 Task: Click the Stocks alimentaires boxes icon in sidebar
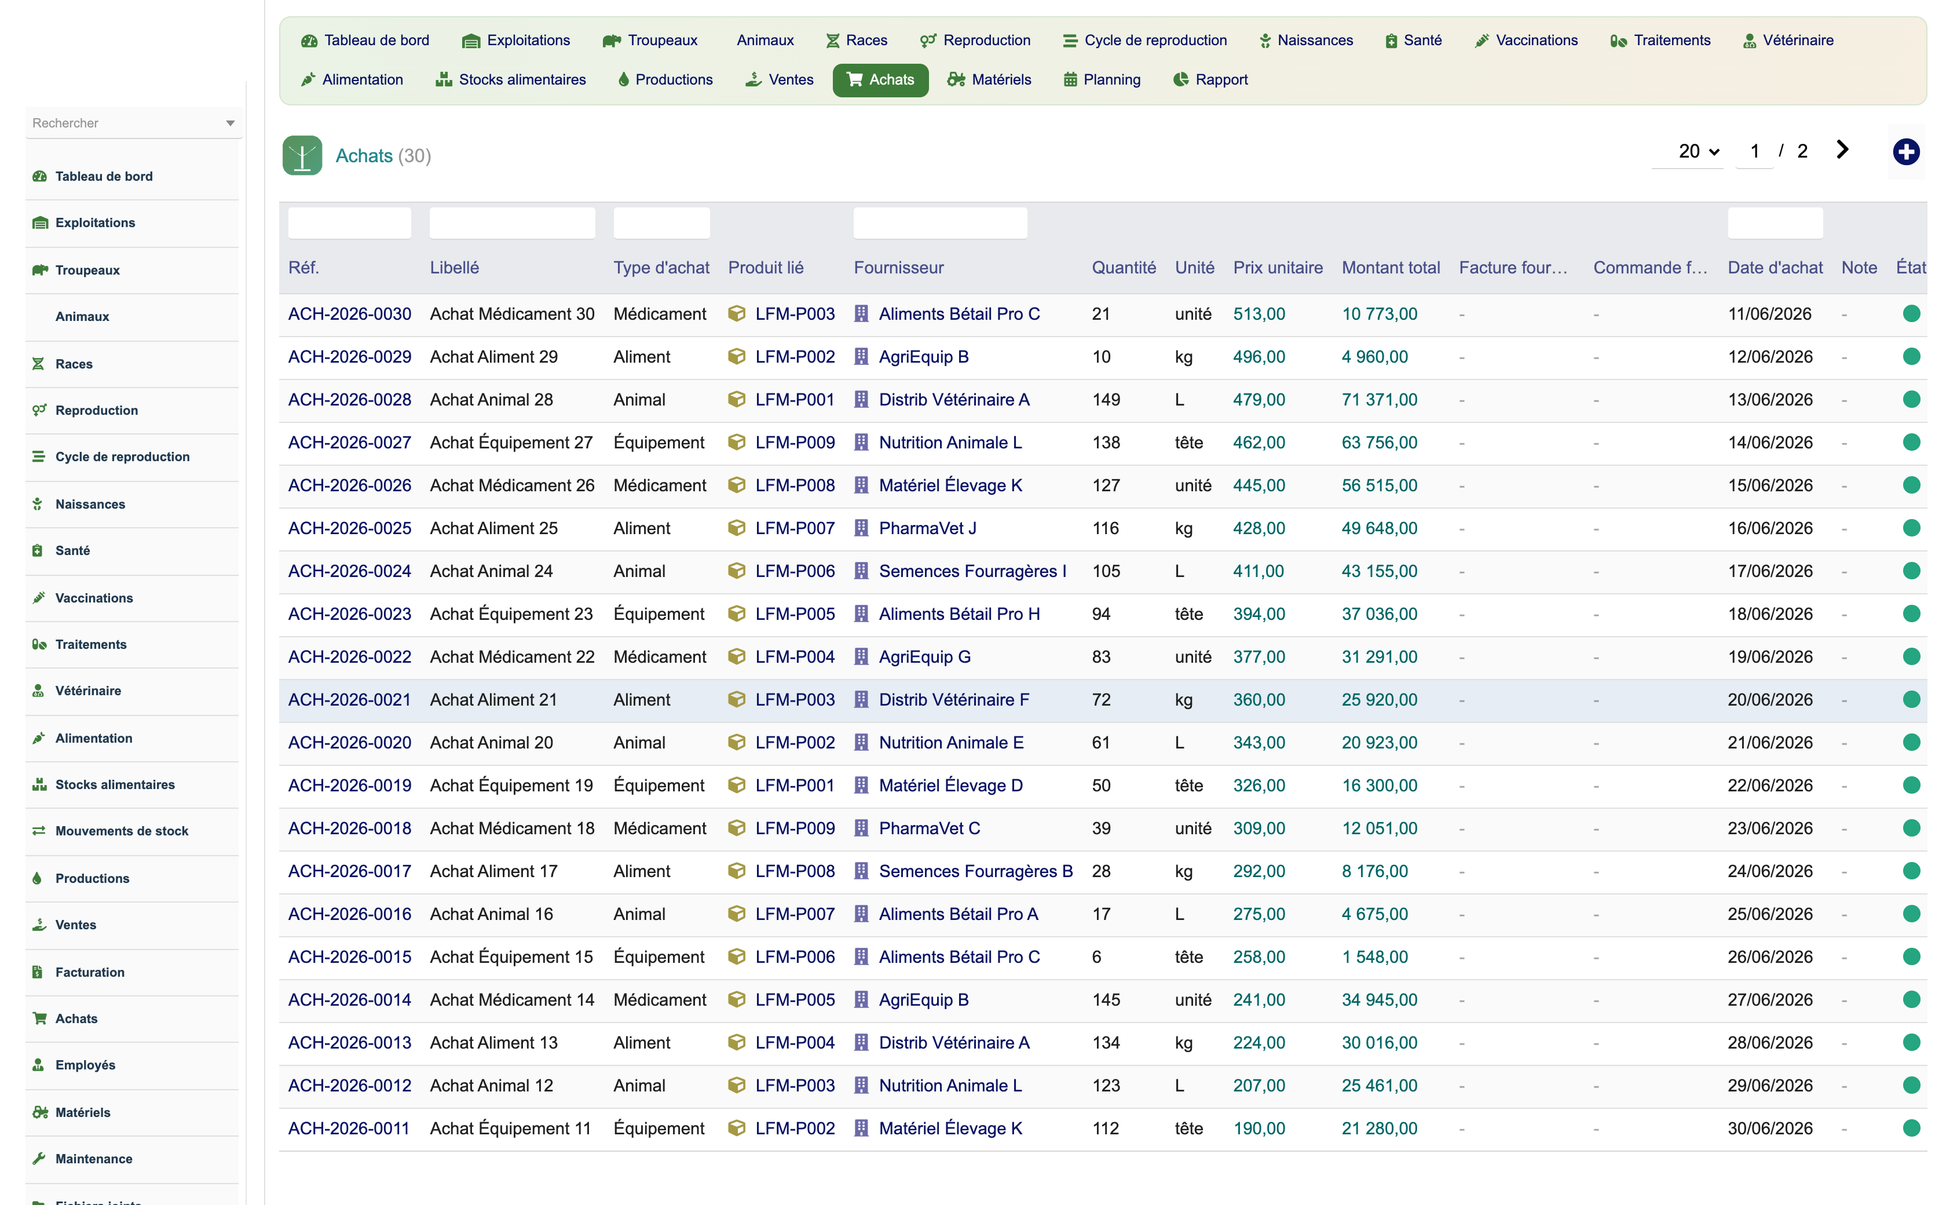tap(40, 785)
